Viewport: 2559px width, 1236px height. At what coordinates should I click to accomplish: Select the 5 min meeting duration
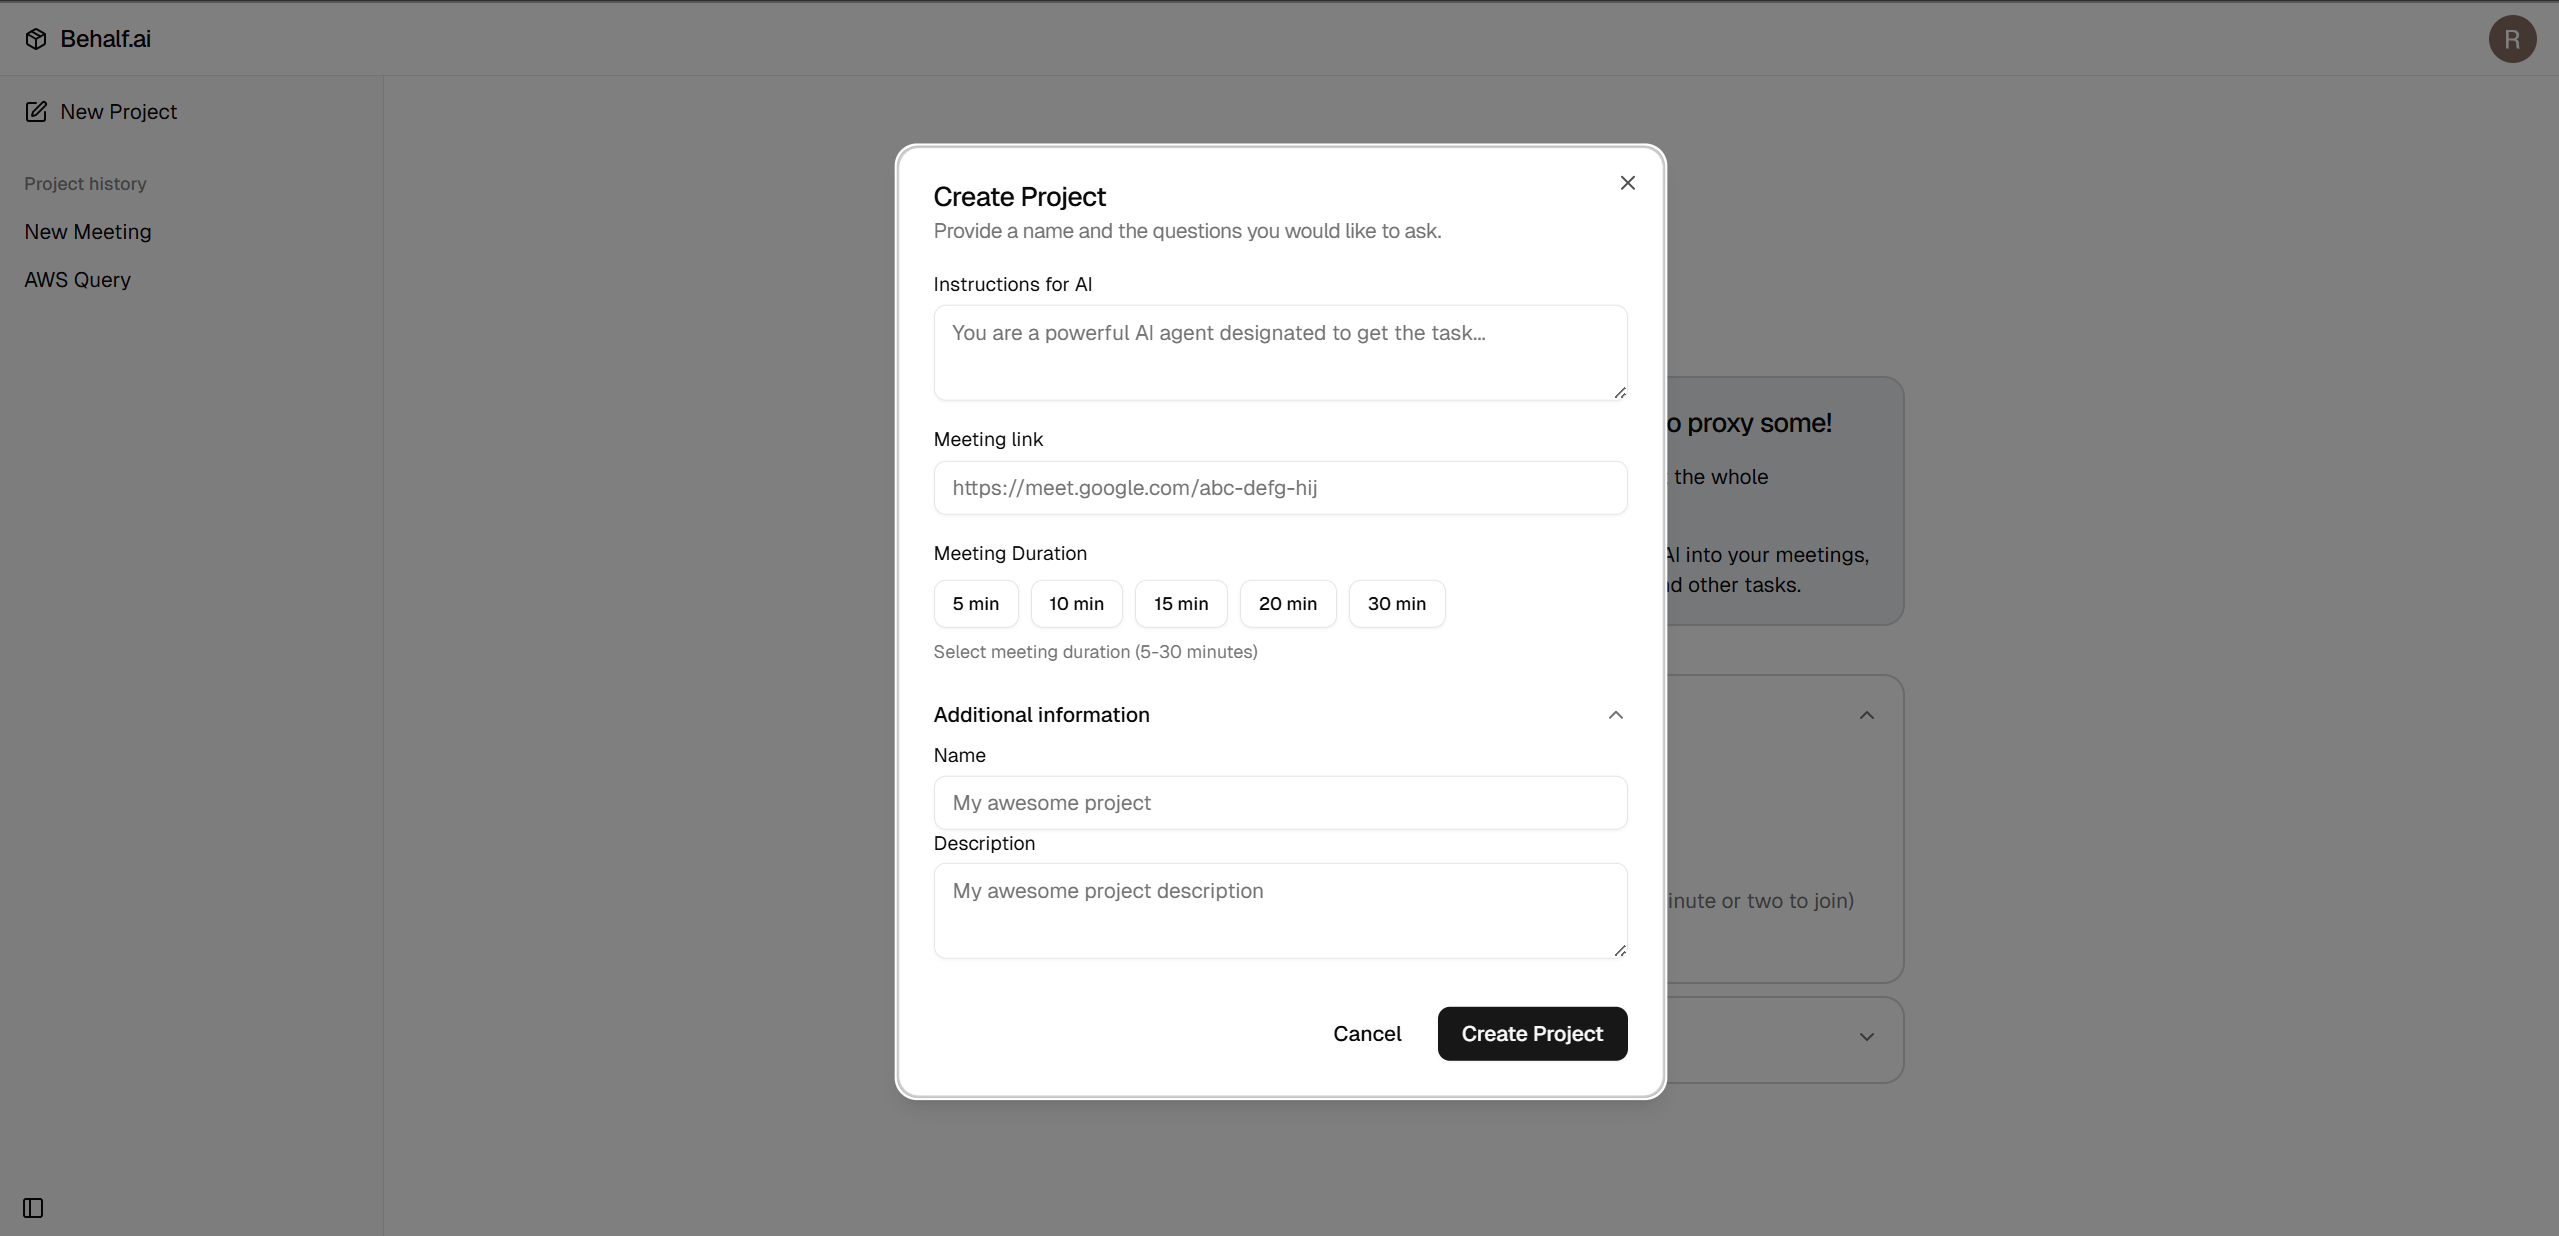[975, 604]
